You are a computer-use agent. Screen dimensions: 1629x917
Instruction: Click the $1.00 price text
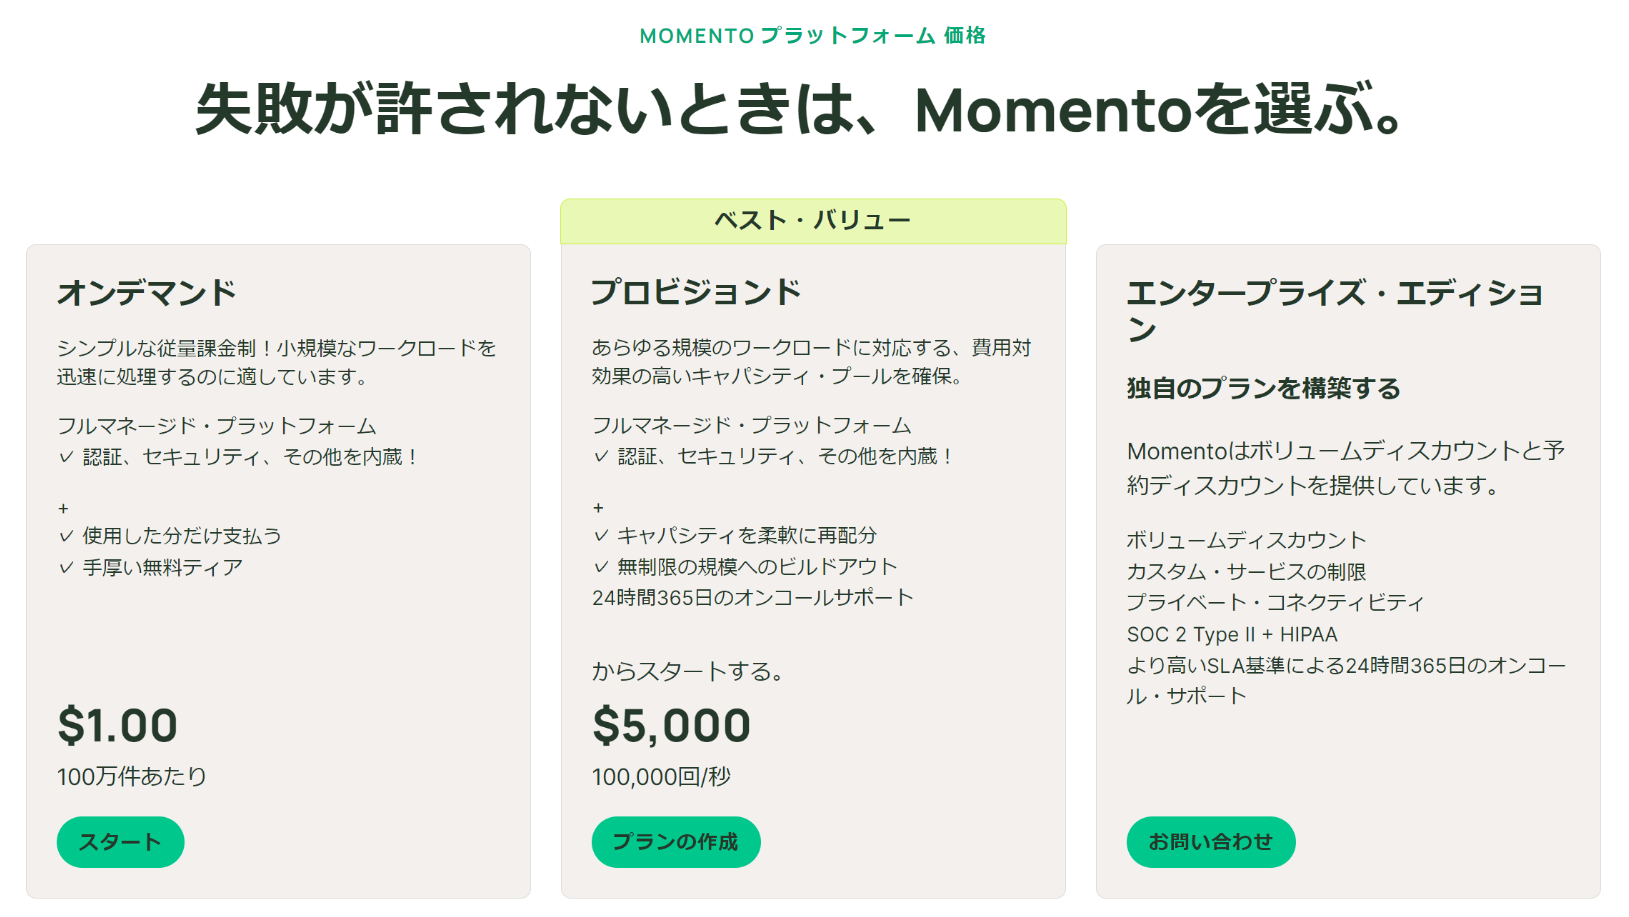118,725
